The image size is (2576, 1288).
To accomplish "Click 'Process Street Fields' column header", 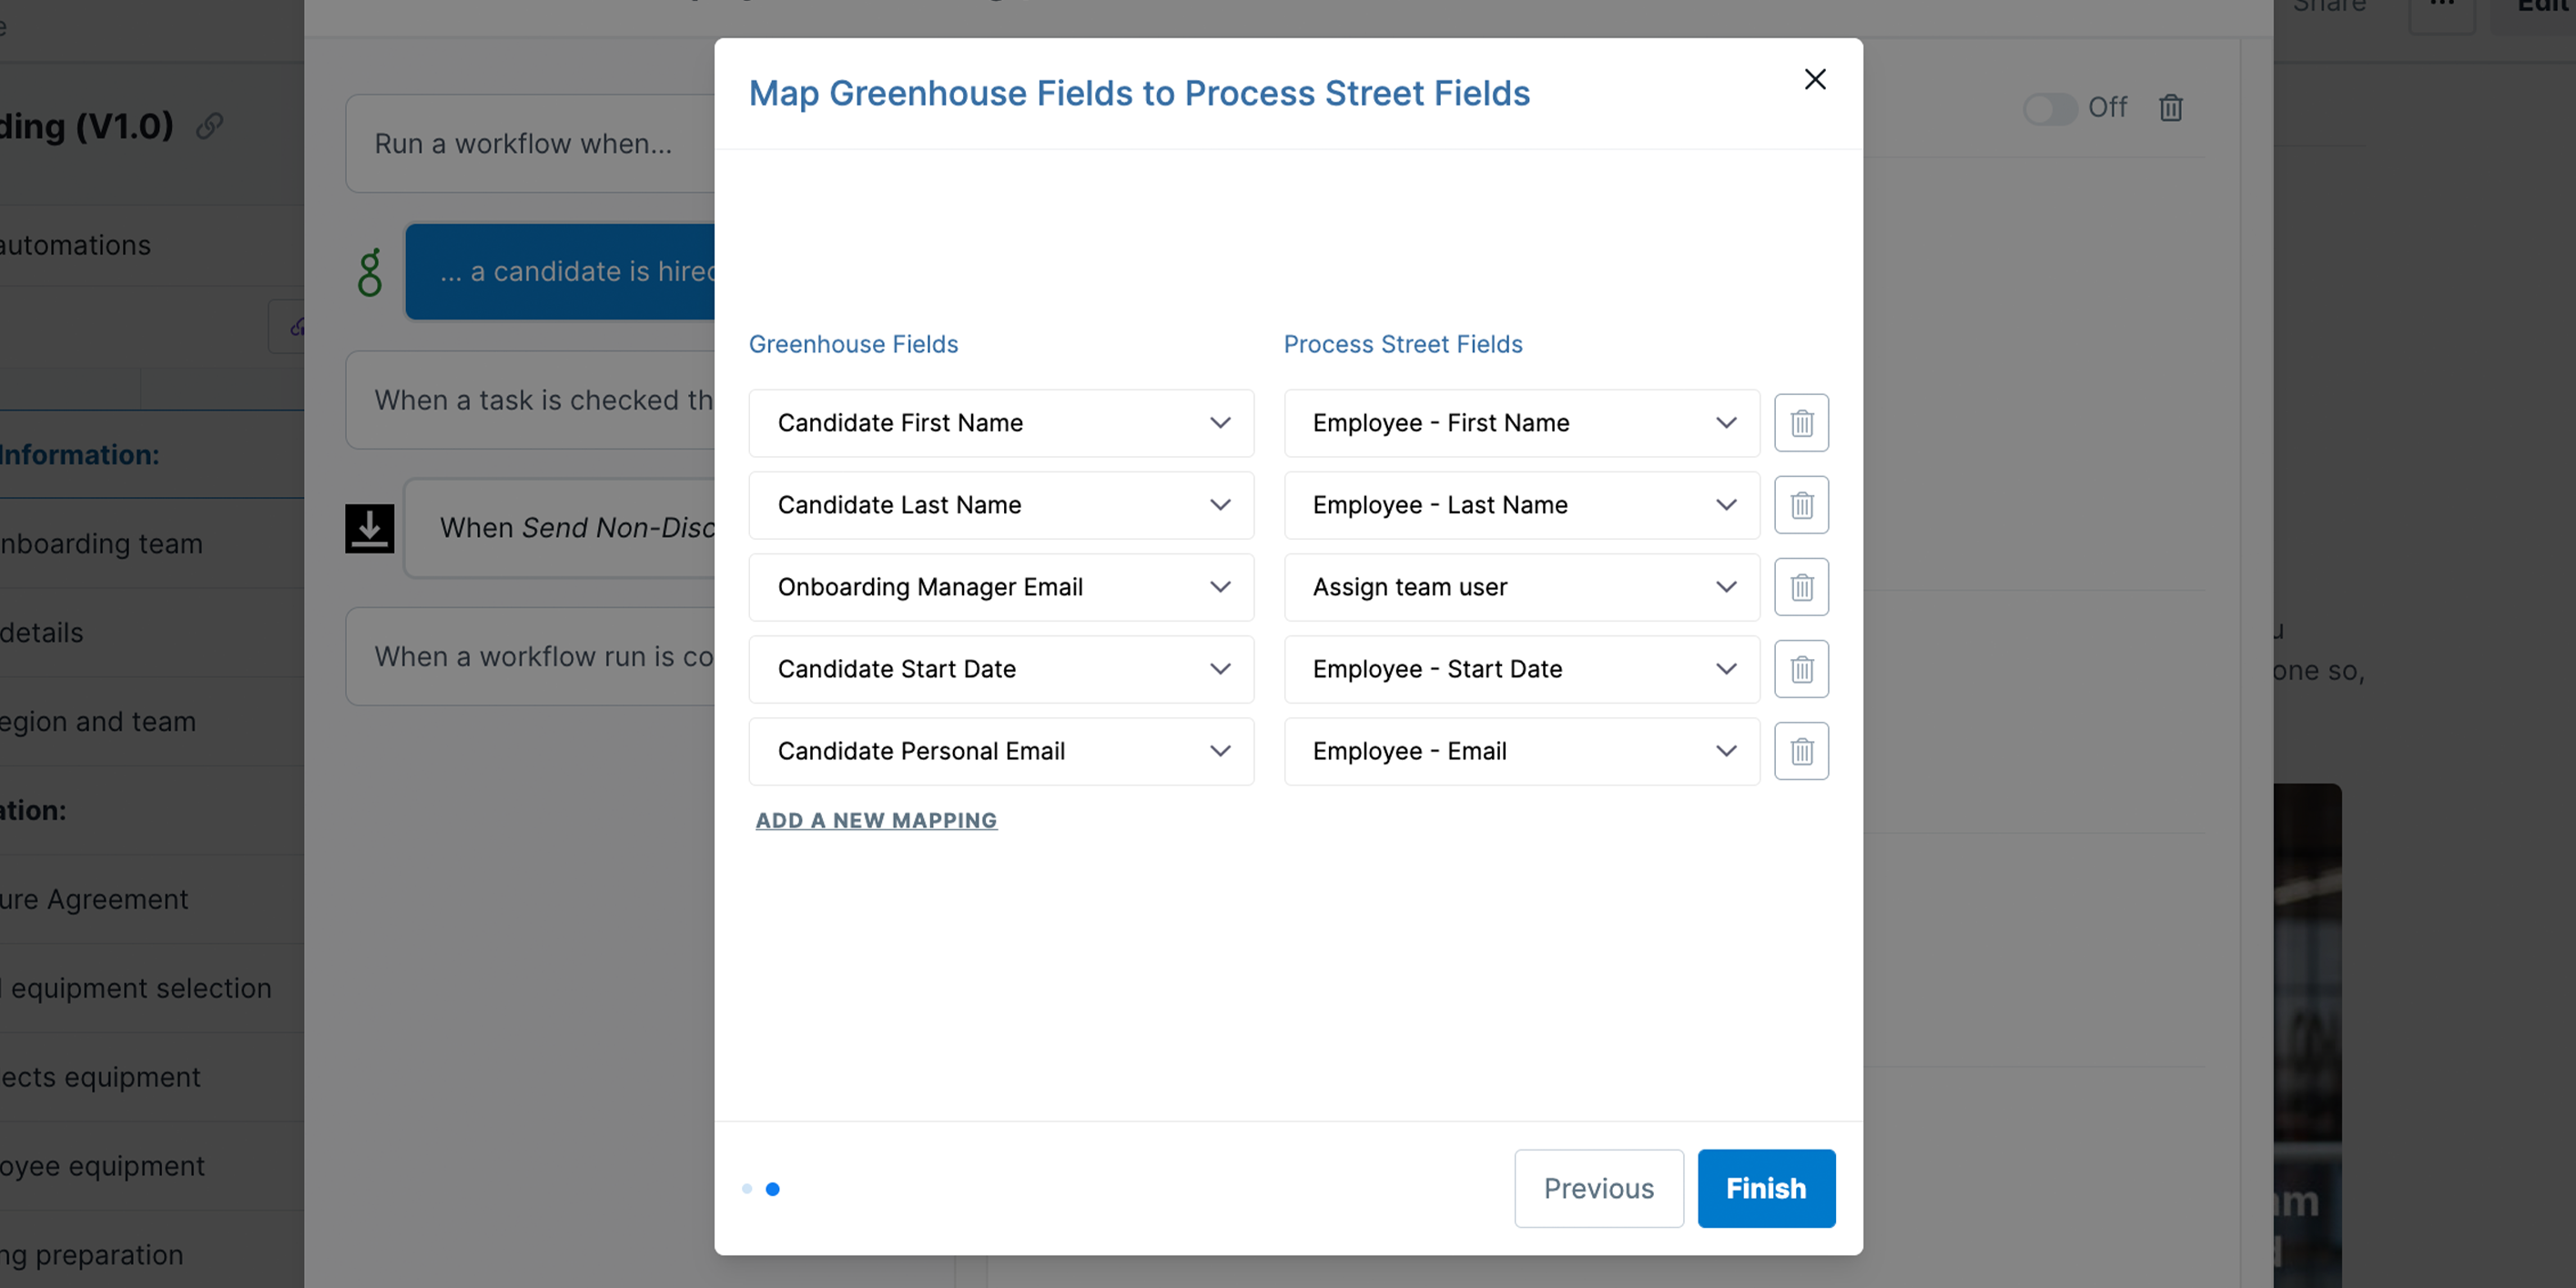I will pos(1403,344).
